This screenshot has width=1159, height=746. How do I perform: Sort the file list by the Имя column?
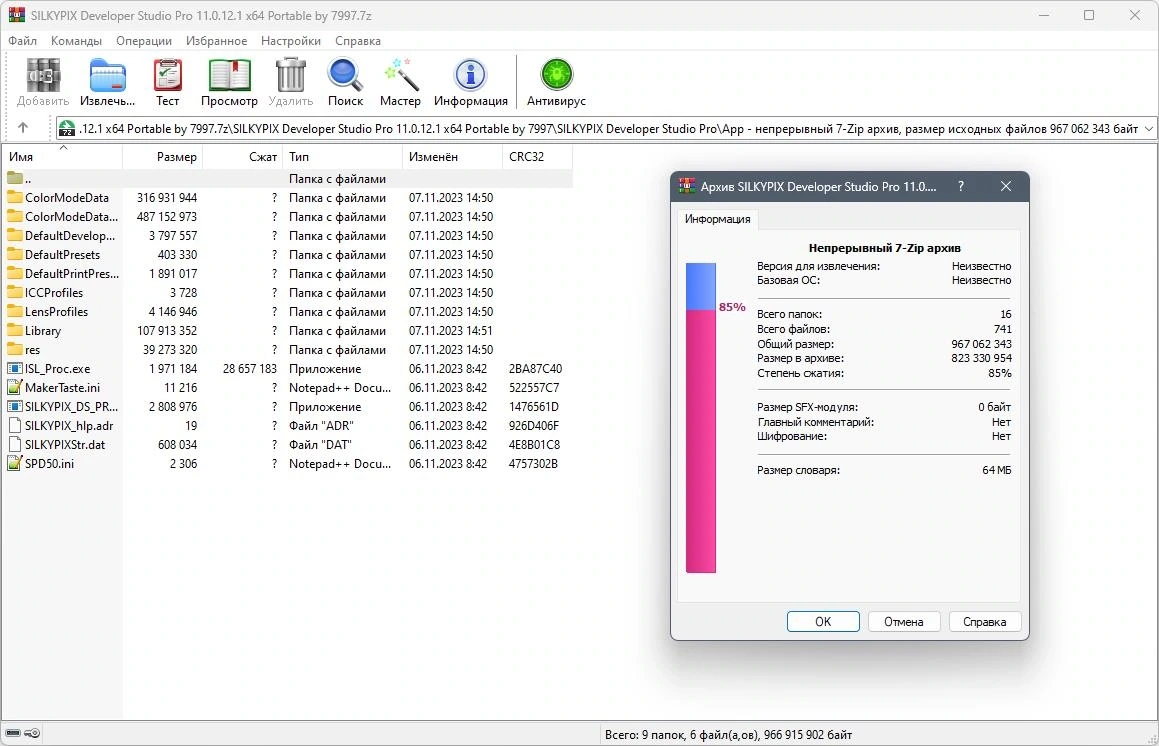[62, 157]
